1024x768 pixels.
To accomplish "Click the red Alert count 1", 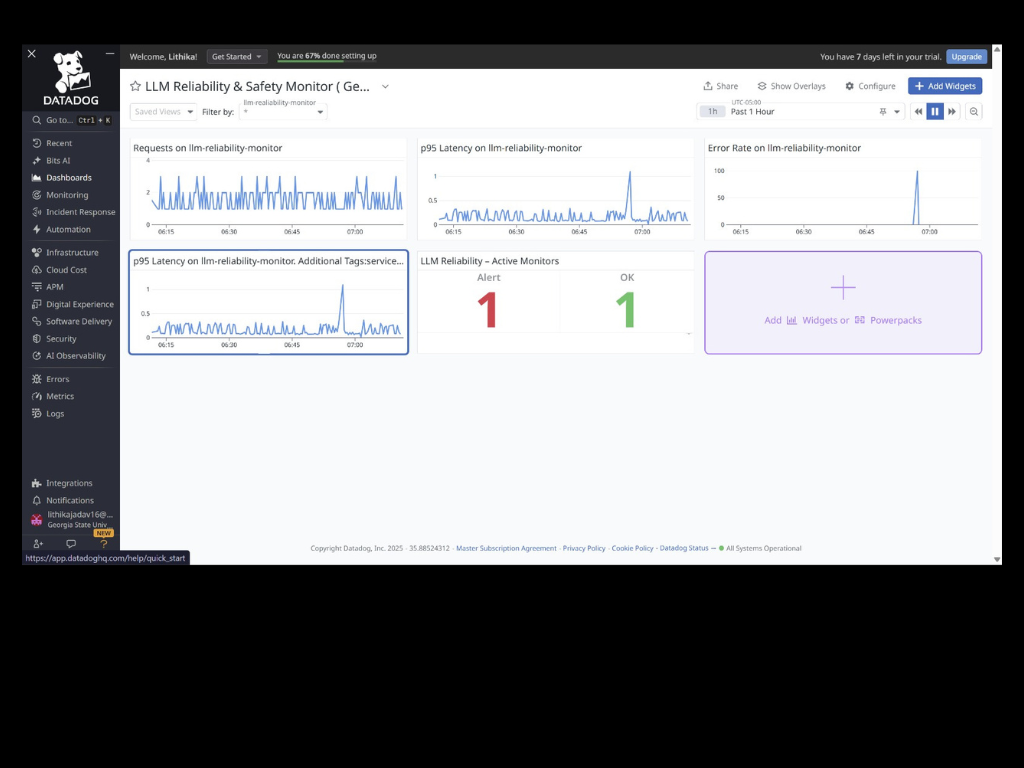I will (488, 310).
